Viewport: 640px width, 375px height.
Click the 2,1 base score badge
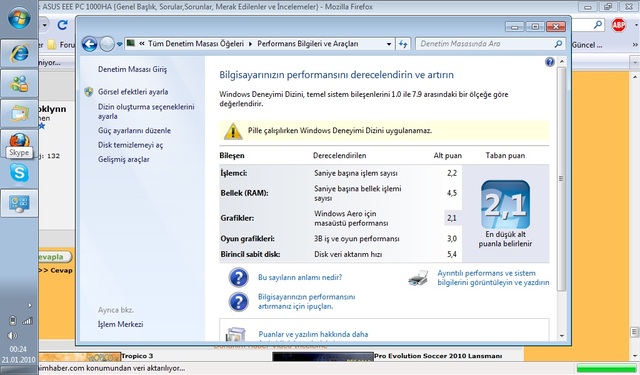tap(505, 204)
